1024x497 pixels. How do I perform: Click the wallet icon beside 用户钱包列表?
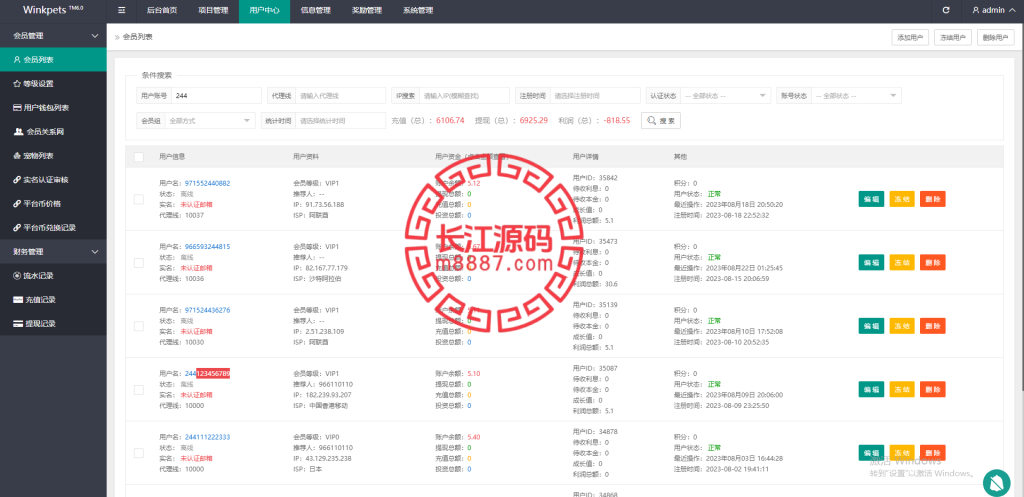(17, 108)
